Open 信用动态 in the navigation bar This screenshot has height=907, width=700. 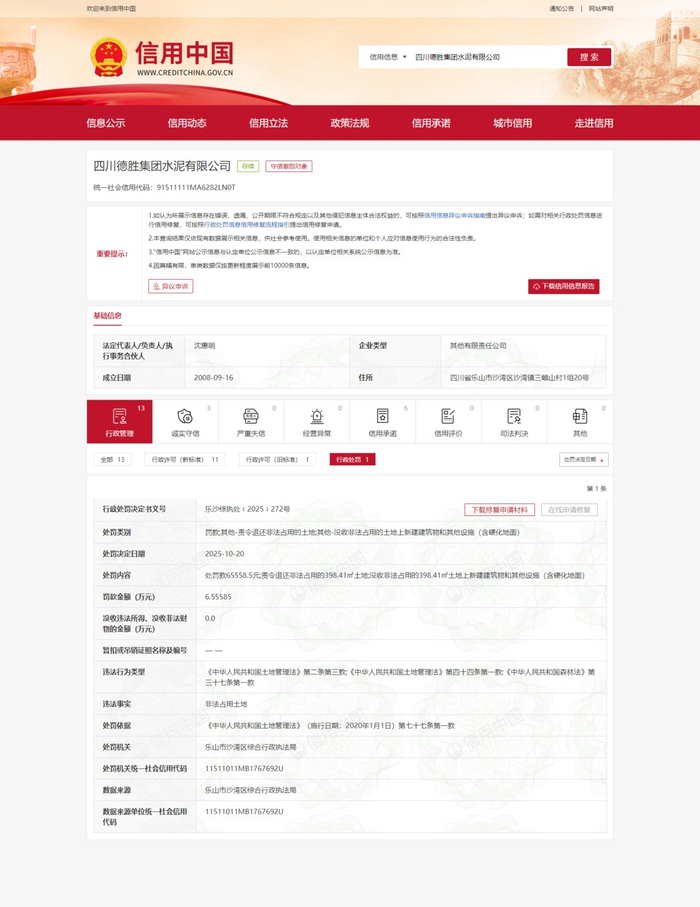(187, 123)
